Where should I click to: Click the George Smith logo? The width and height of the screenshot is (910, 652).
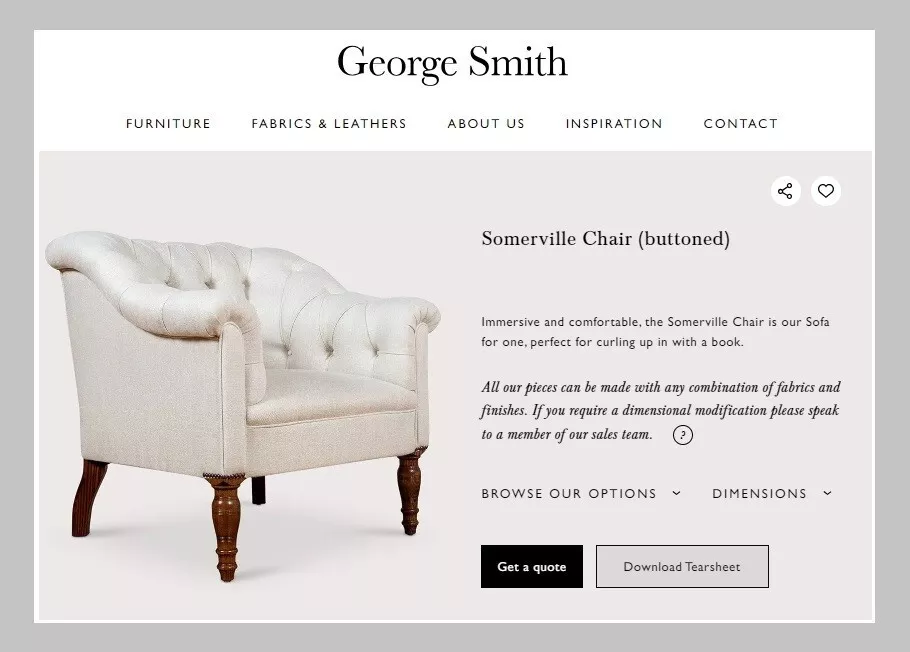452,63
